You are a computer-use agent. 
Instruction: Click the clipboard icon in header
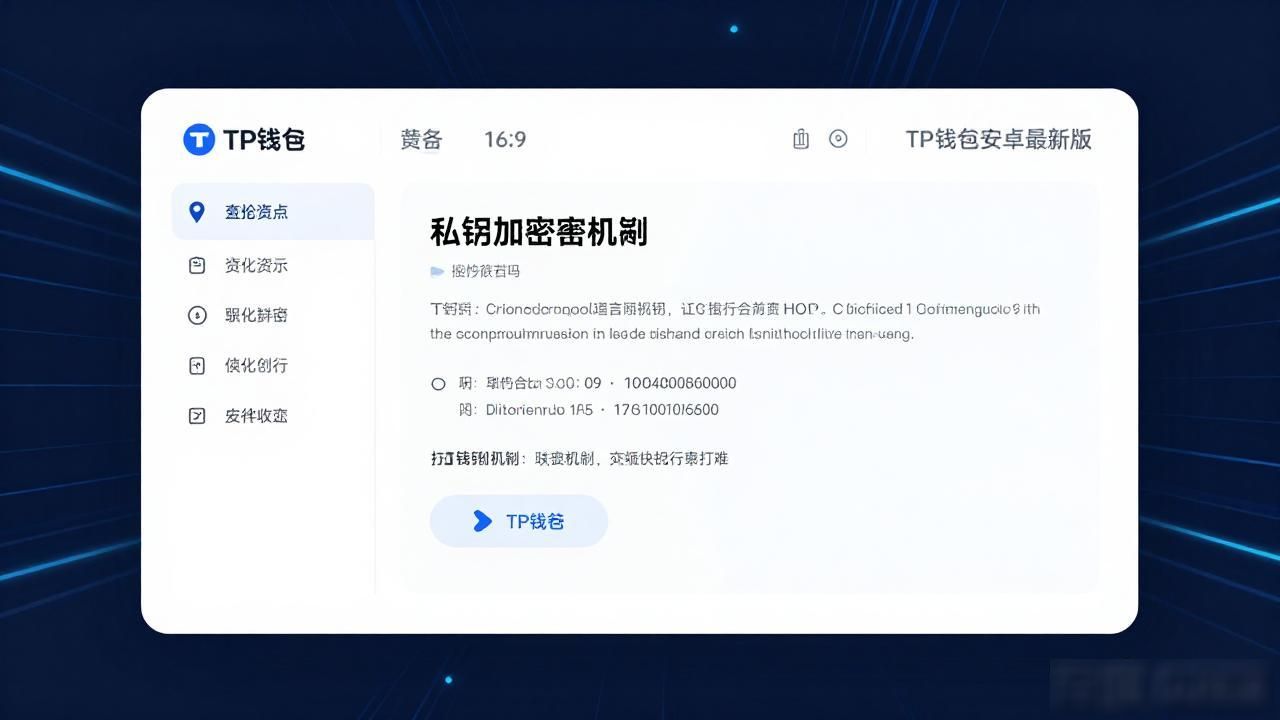click(x=800, y=139)
